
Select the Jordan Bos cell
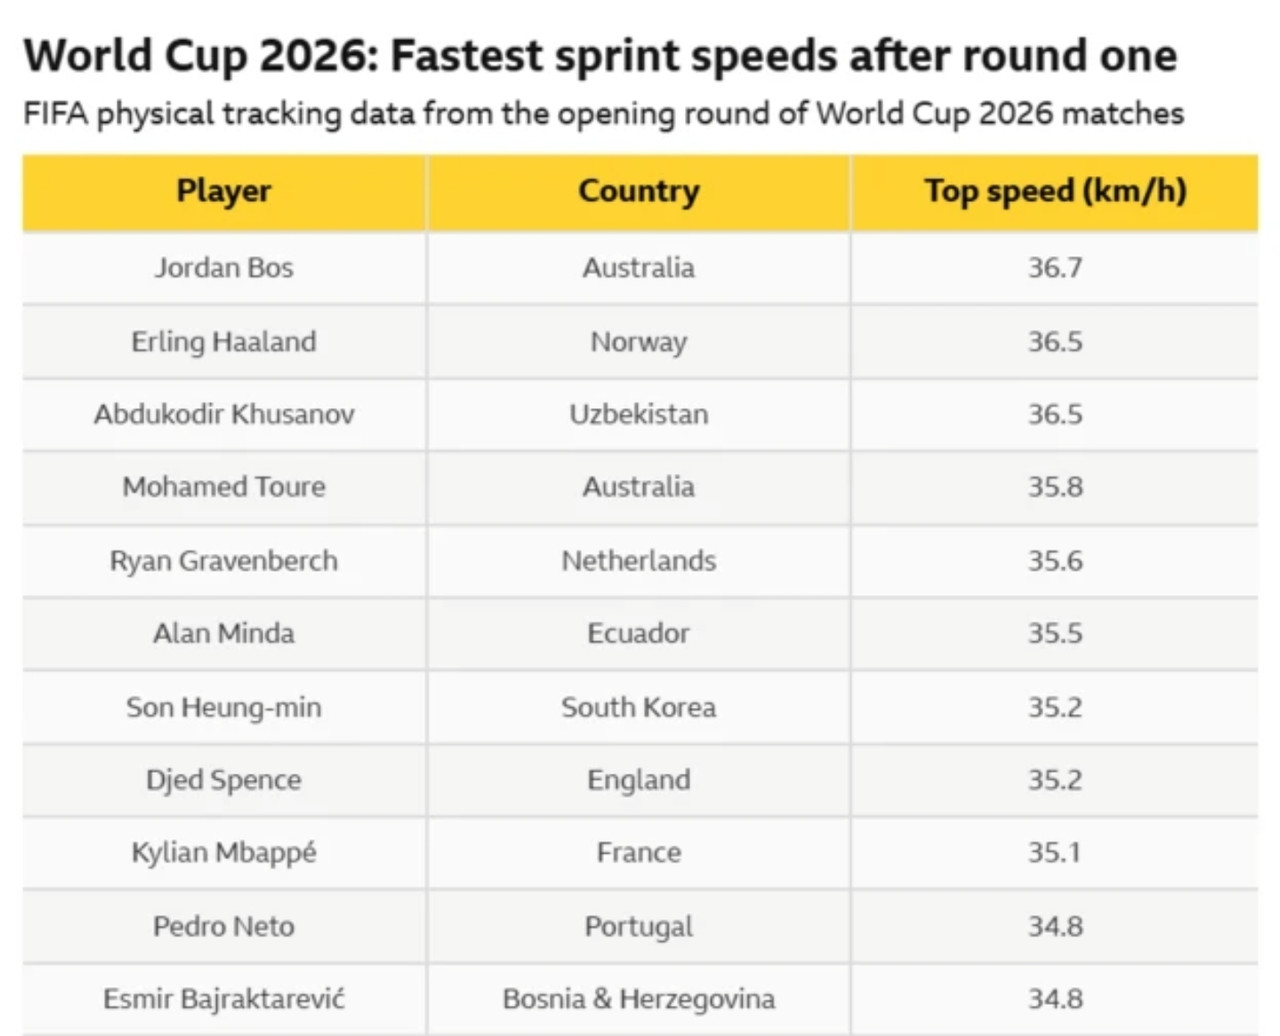tap(224, 268)
